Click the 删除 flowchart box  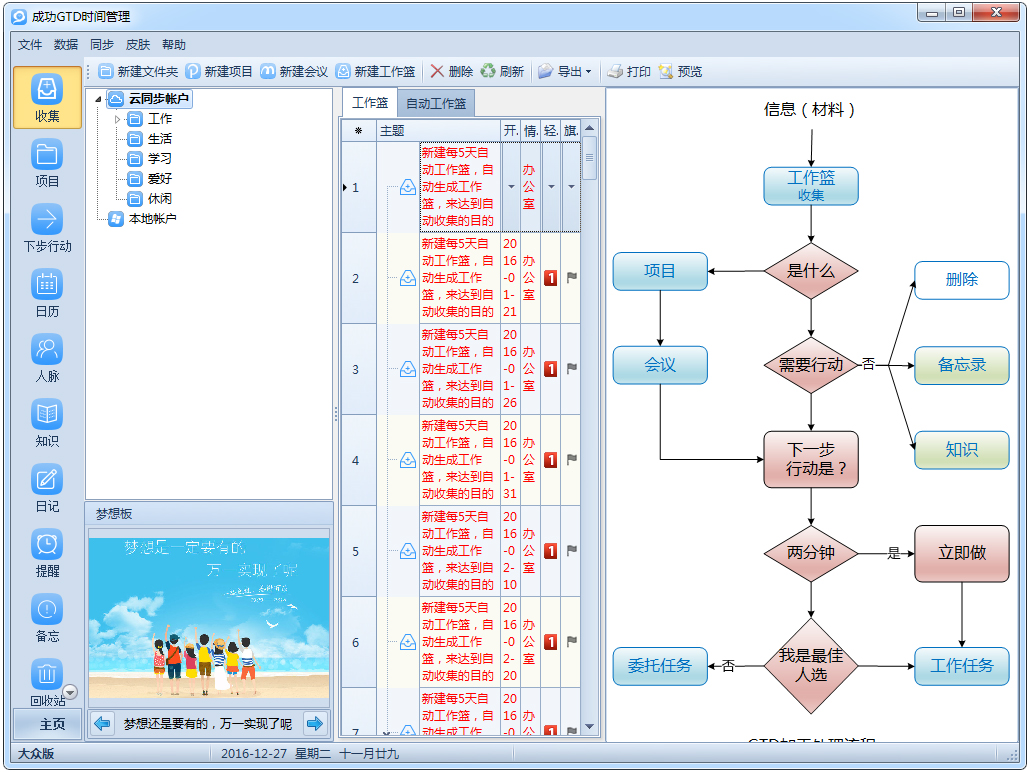click(x=961, y=280)
